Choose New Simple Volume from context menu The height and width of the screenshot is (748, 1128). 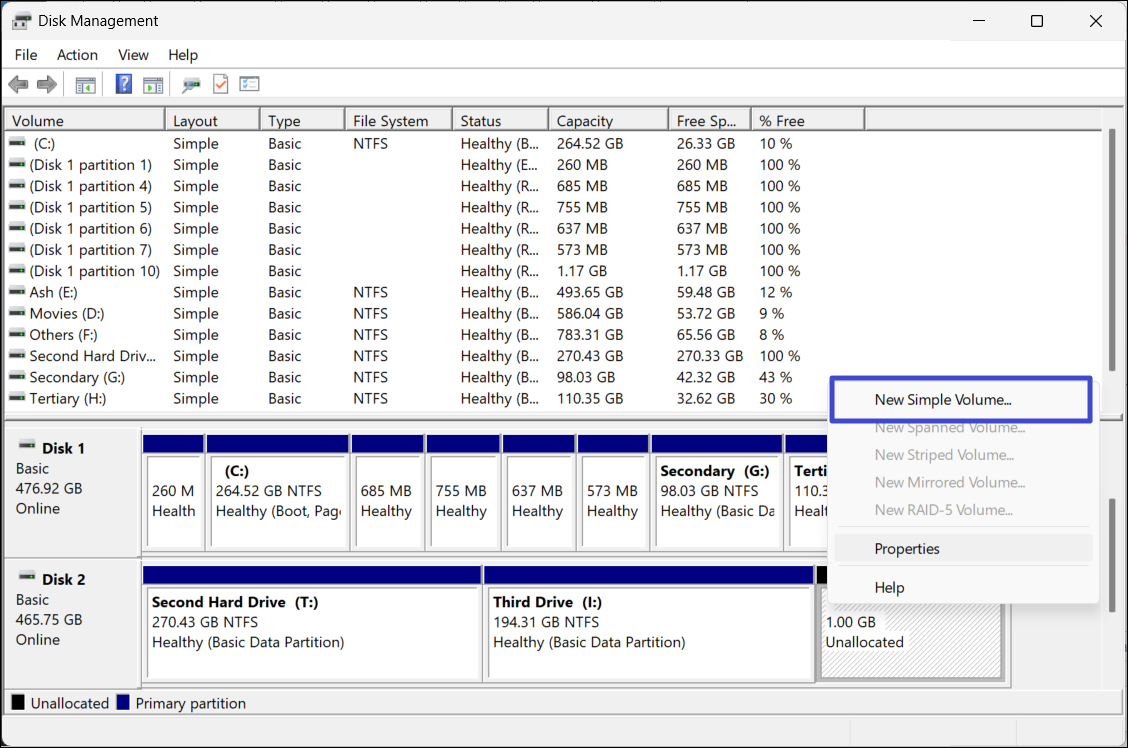(x=942, y=400)
